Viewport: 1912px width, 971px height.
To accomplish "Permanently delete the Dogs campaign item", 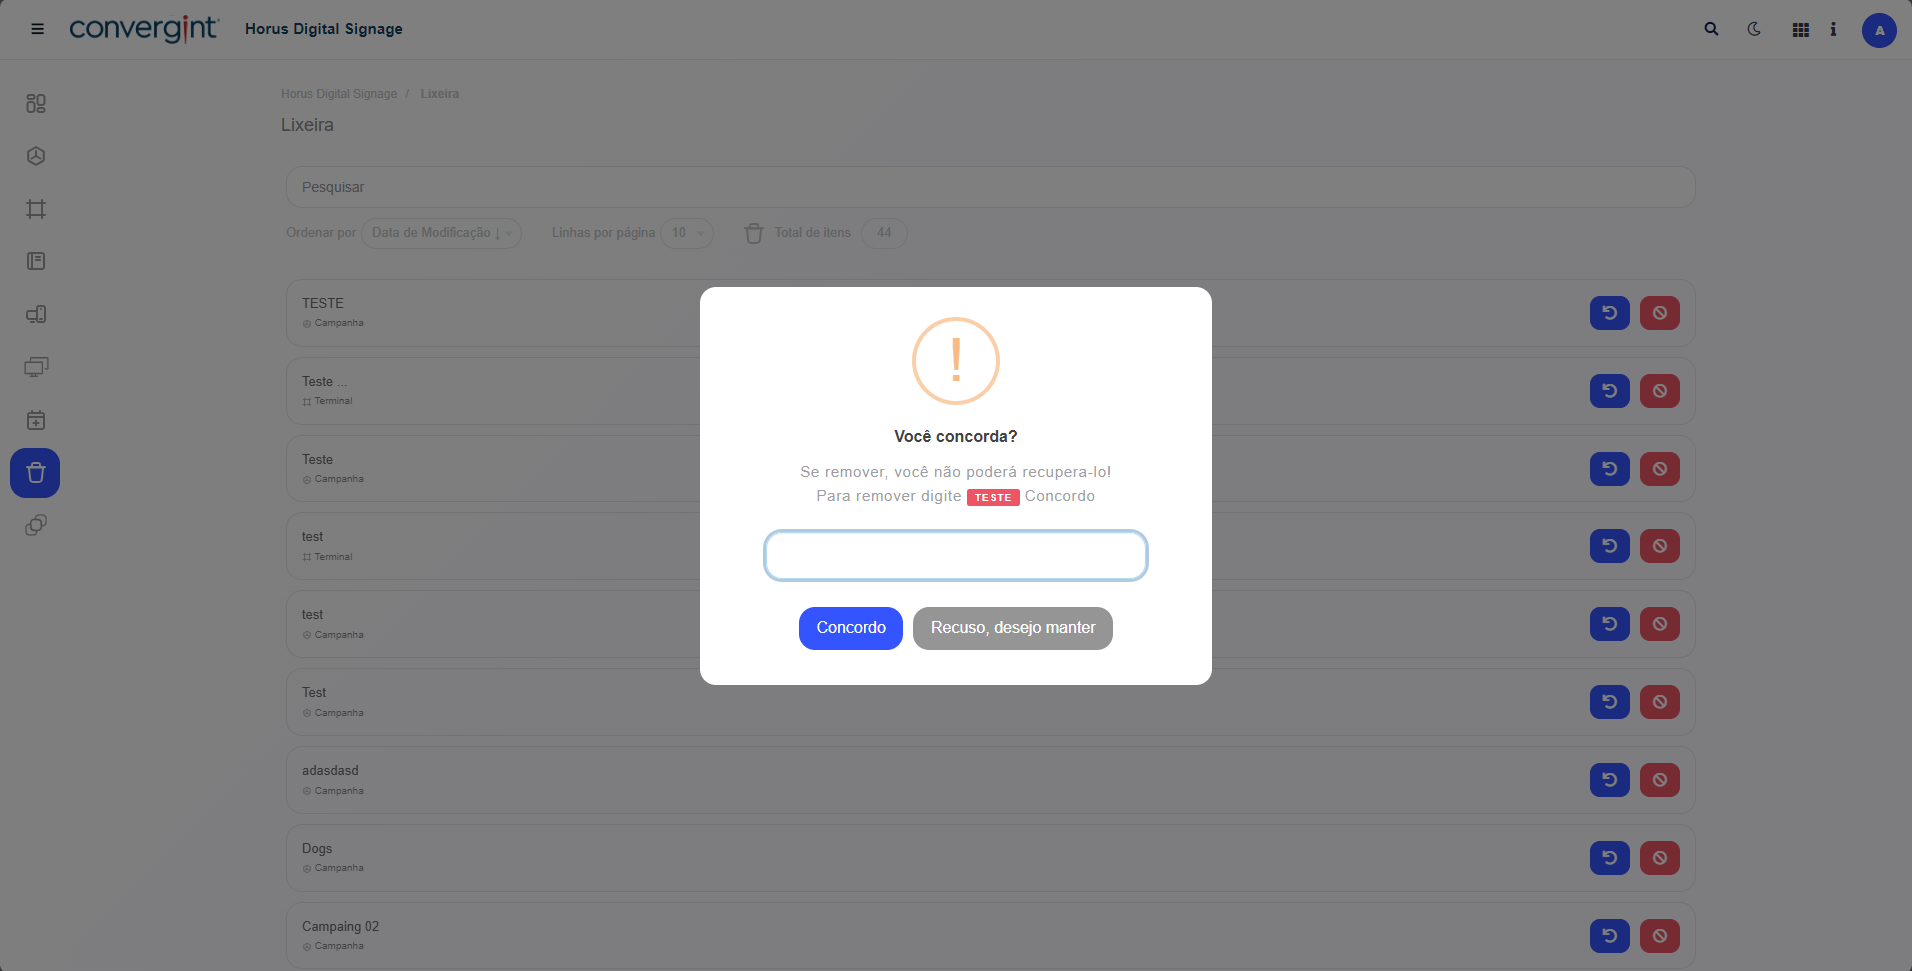I will click(x=1660, y=858).
